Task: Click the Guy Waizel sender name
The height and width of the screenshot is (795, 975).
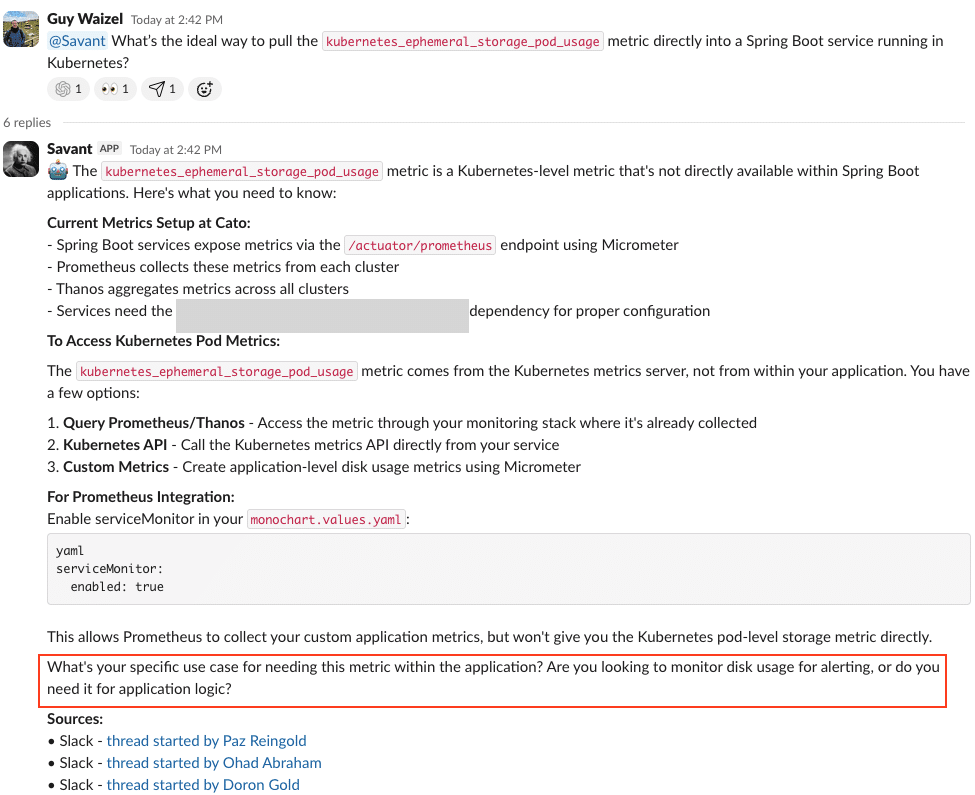Action: (85, 19)
